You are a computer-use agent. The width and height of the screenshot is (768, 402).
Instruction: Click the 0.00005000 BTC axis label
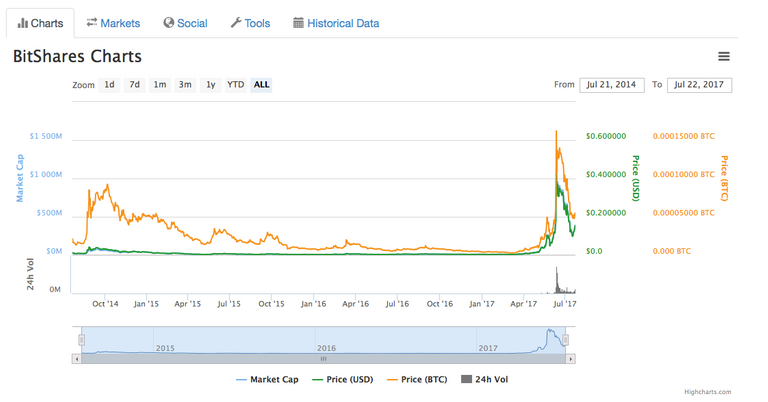tap(684, 213)
